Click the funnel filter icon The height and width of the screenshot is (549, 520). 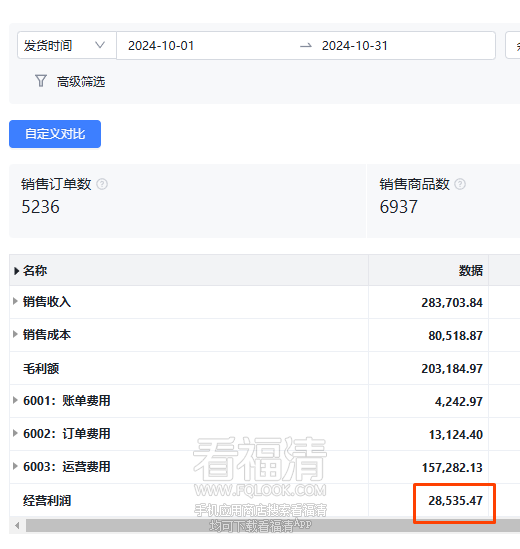[x=41, y=81]
